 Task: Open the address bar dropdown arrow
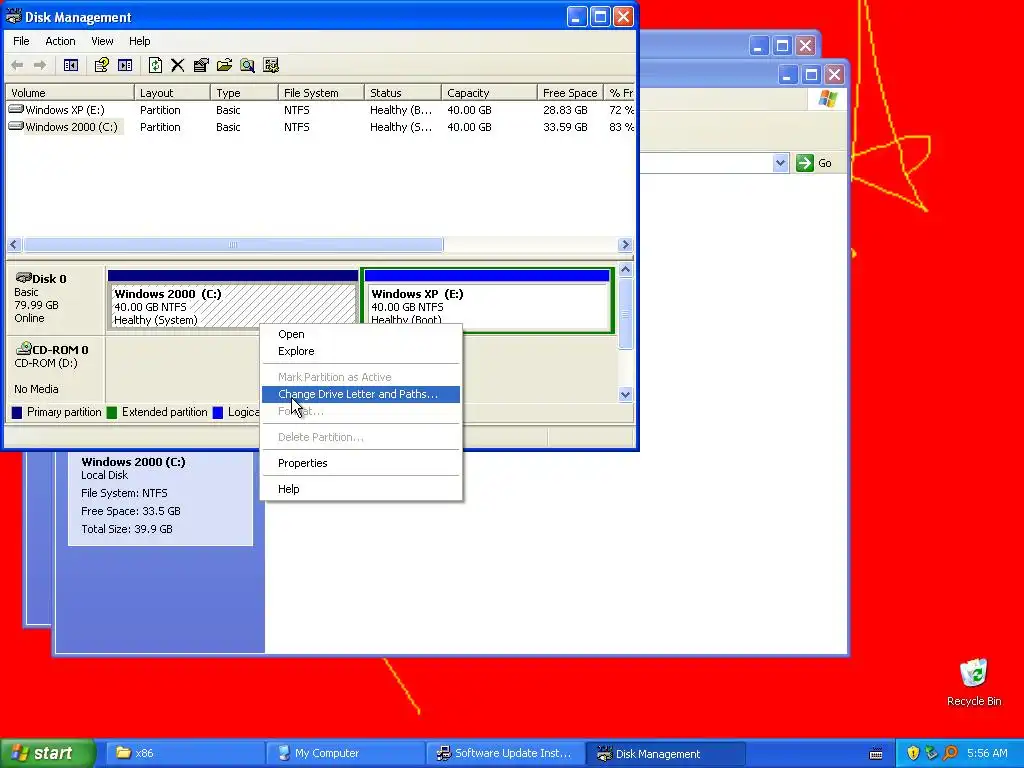pyautogui.click(x=780, y=163)
